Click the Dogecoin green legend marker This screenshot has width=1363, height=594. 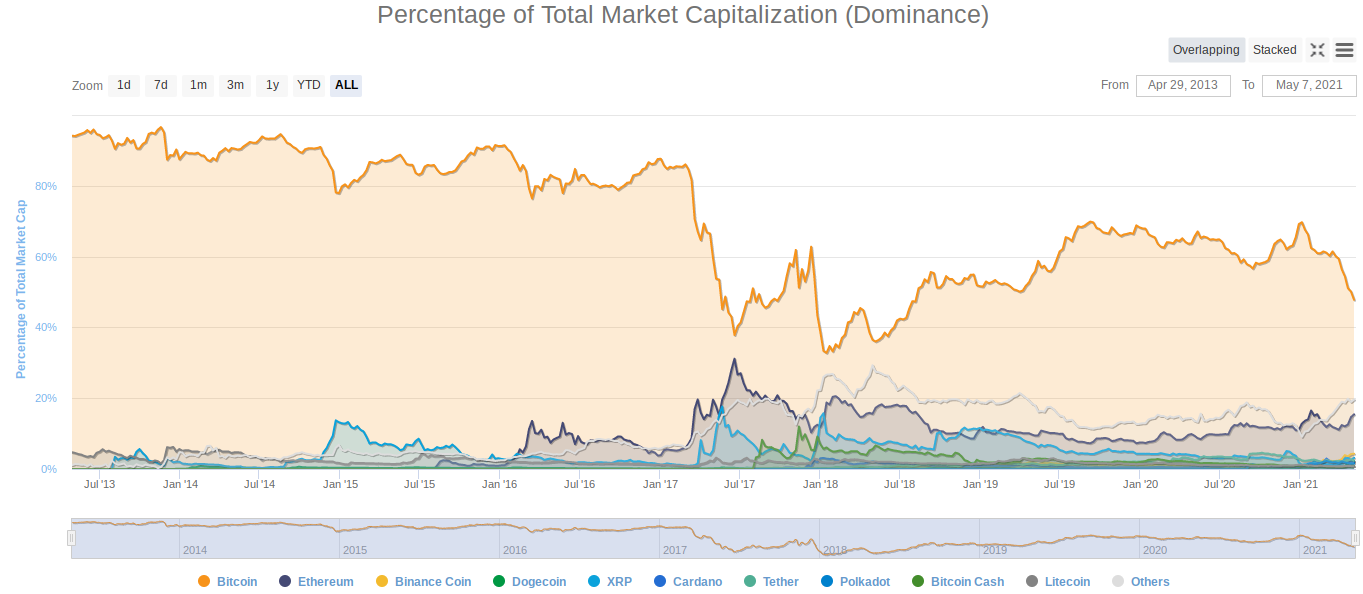(499, 581)
